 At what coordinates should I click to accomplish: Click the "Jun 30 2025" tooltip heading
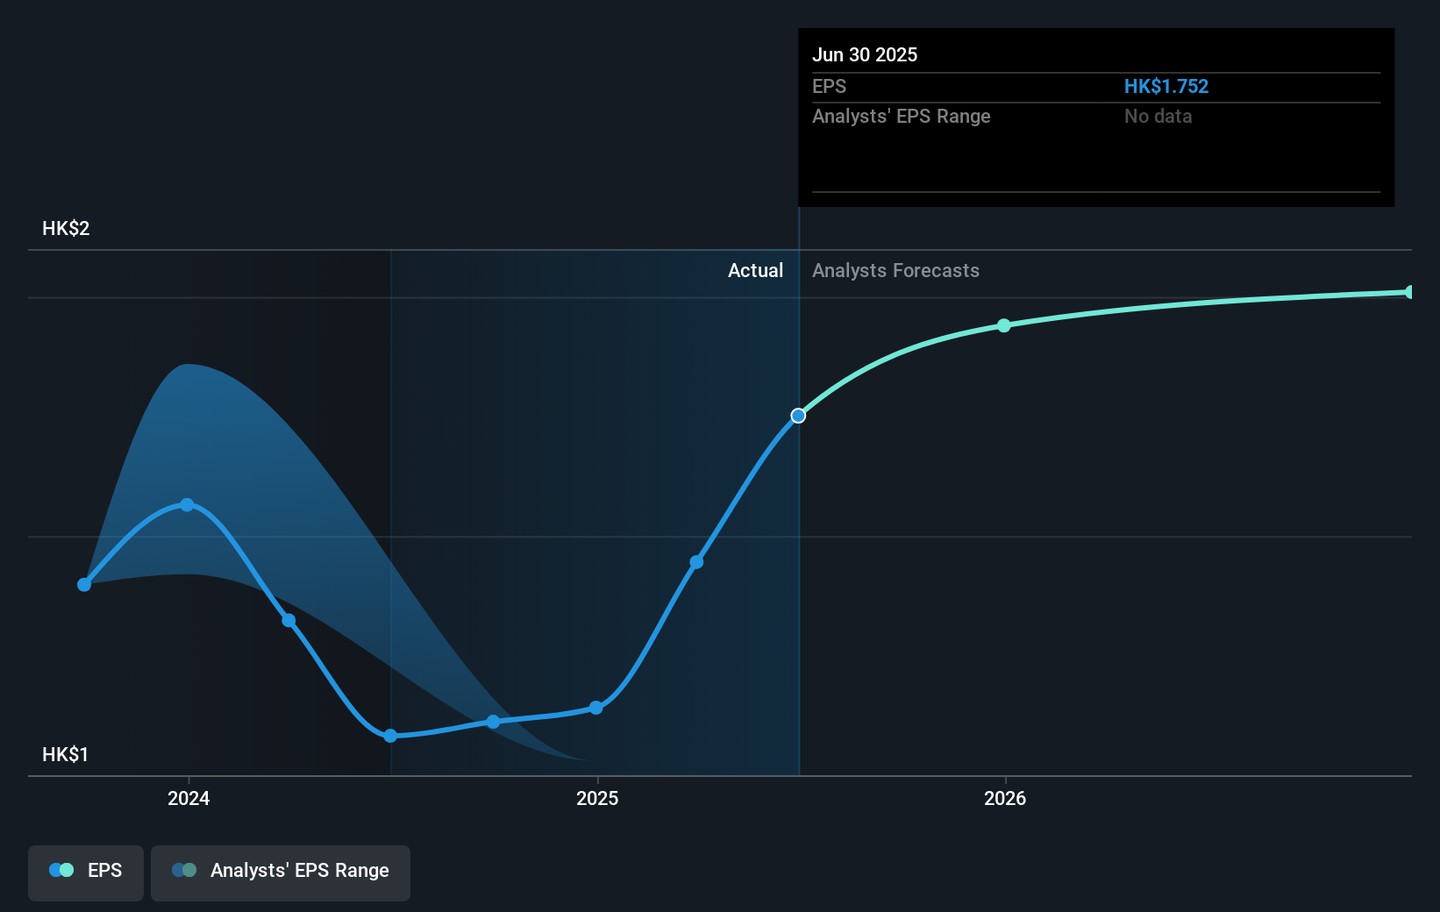pos(864,55)
